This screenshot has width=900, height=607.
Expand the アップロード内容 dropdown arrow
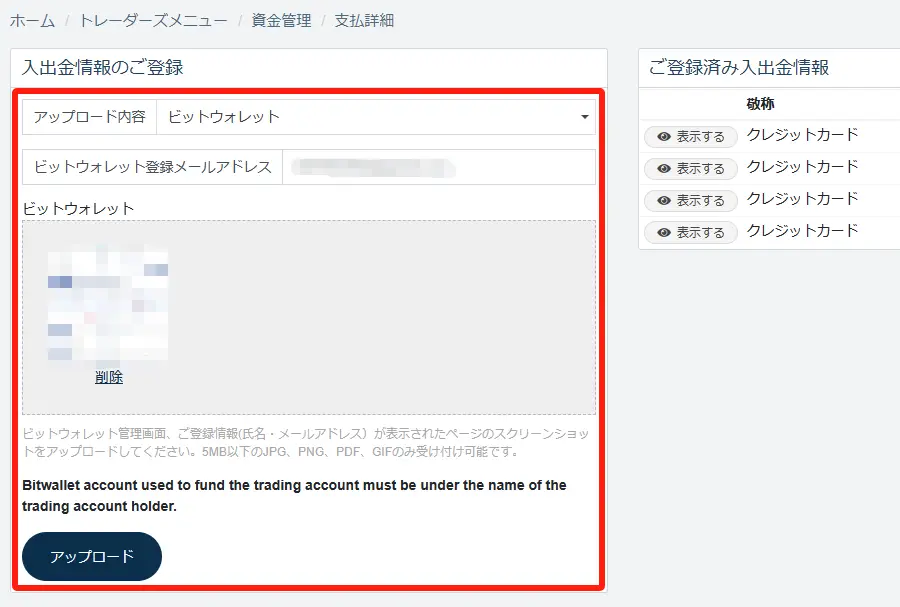(584, 117)
